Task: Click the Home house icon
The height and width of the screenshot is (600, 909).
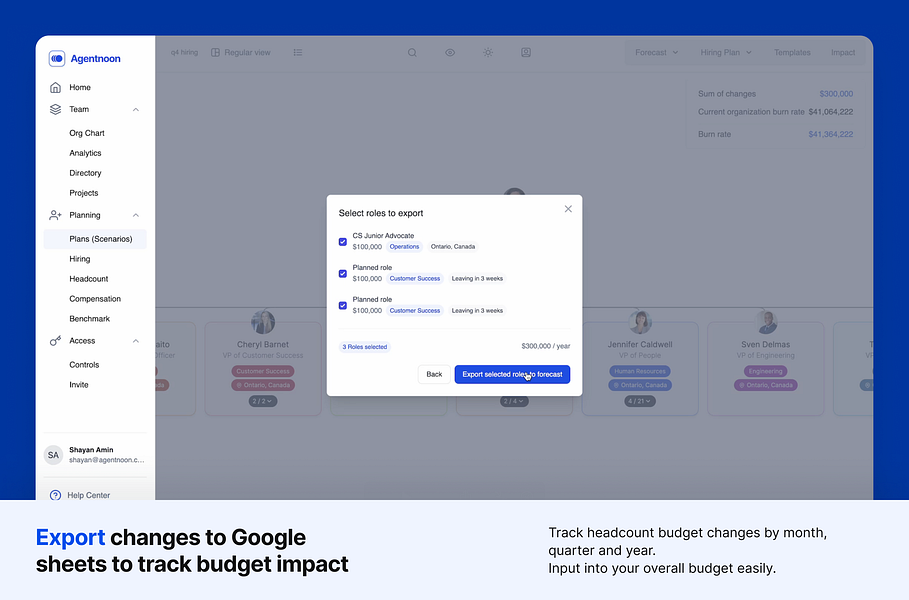Action: (x=55, y=88)
